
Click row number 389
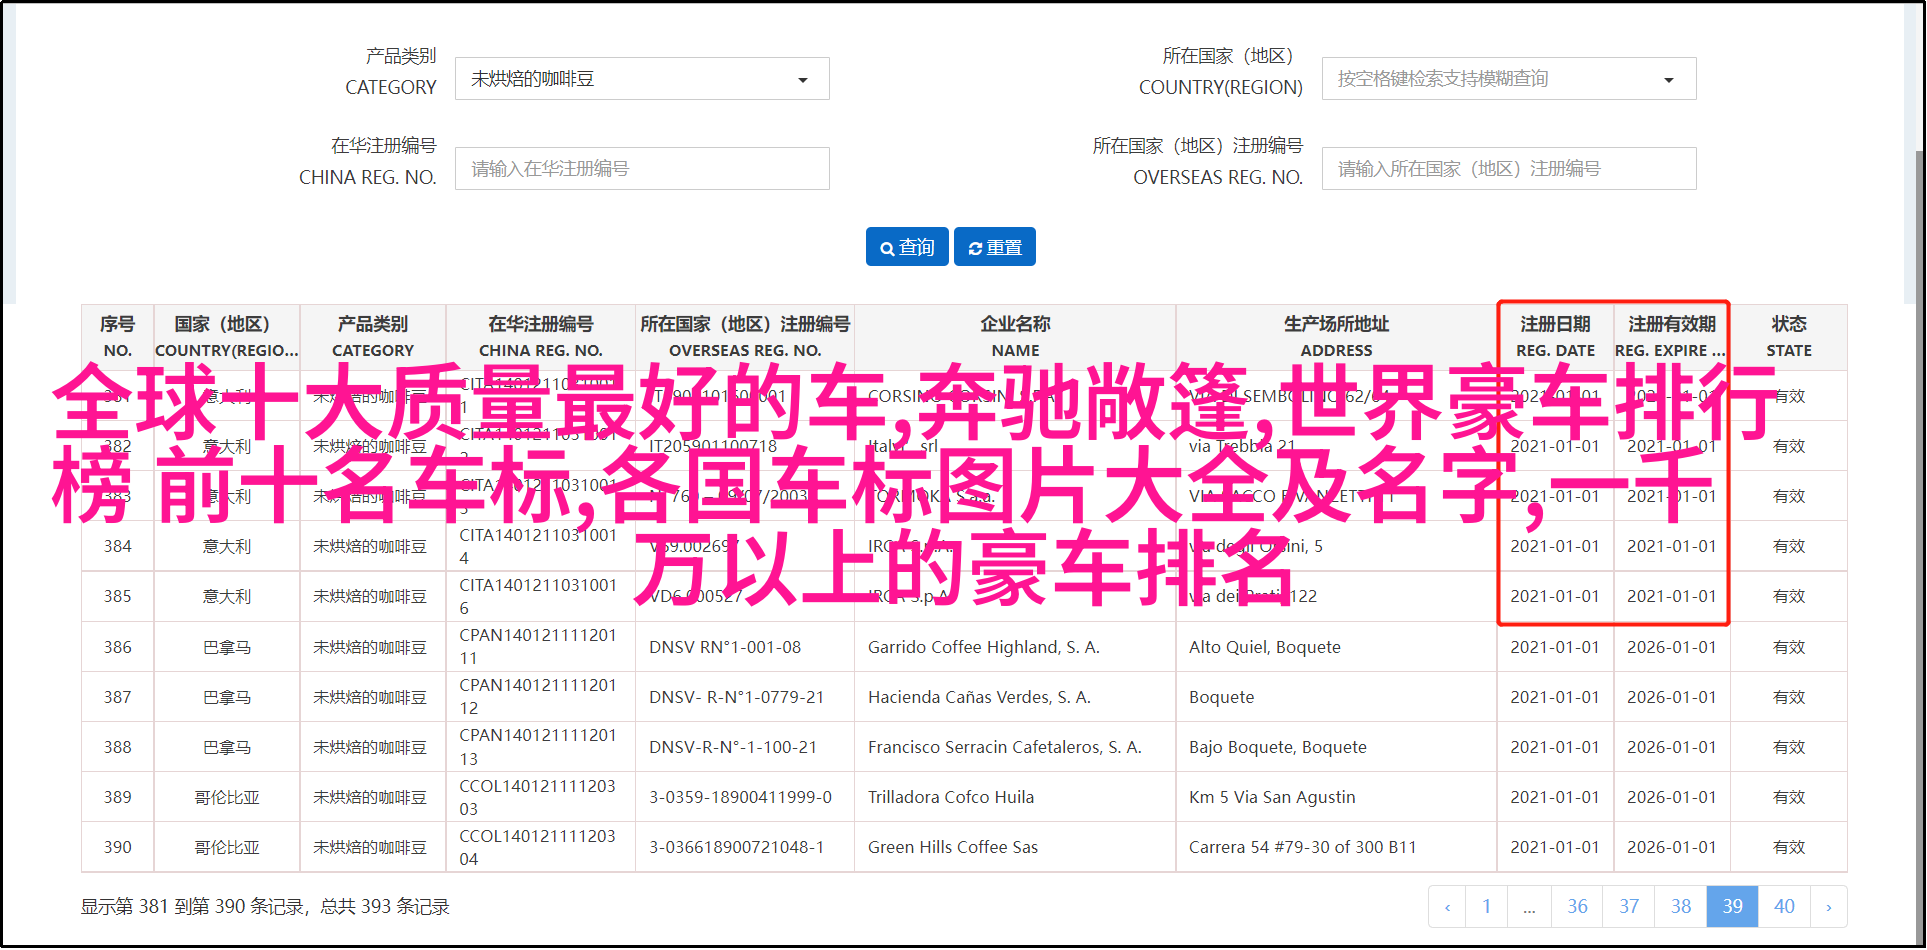[x=118, y=797]
